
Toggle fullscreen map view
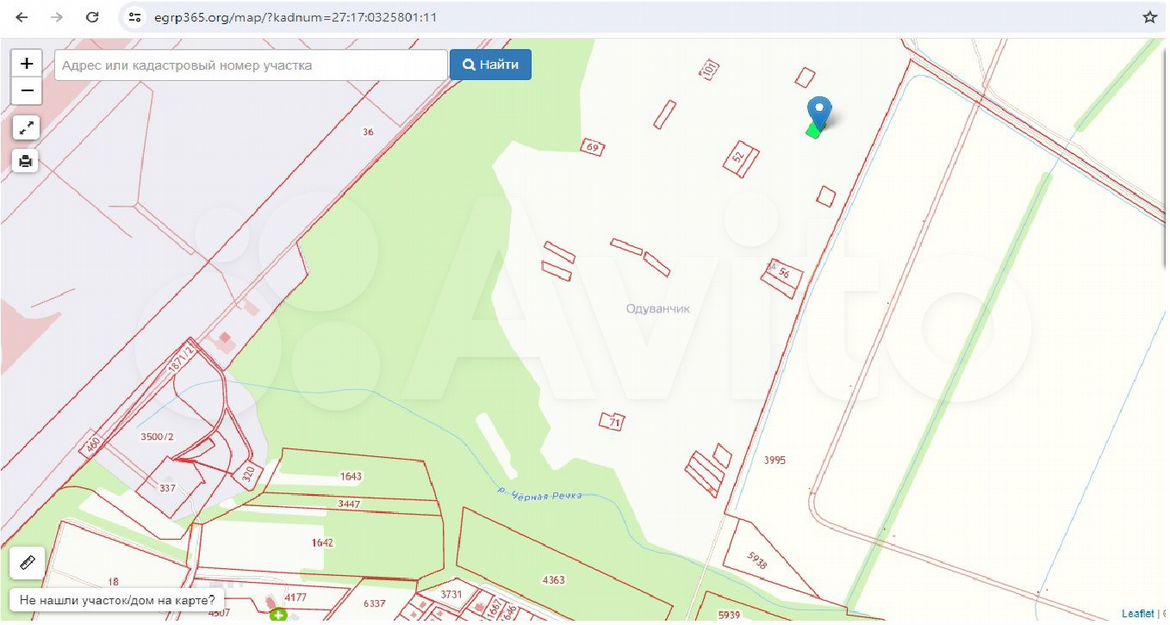[26, 127]
